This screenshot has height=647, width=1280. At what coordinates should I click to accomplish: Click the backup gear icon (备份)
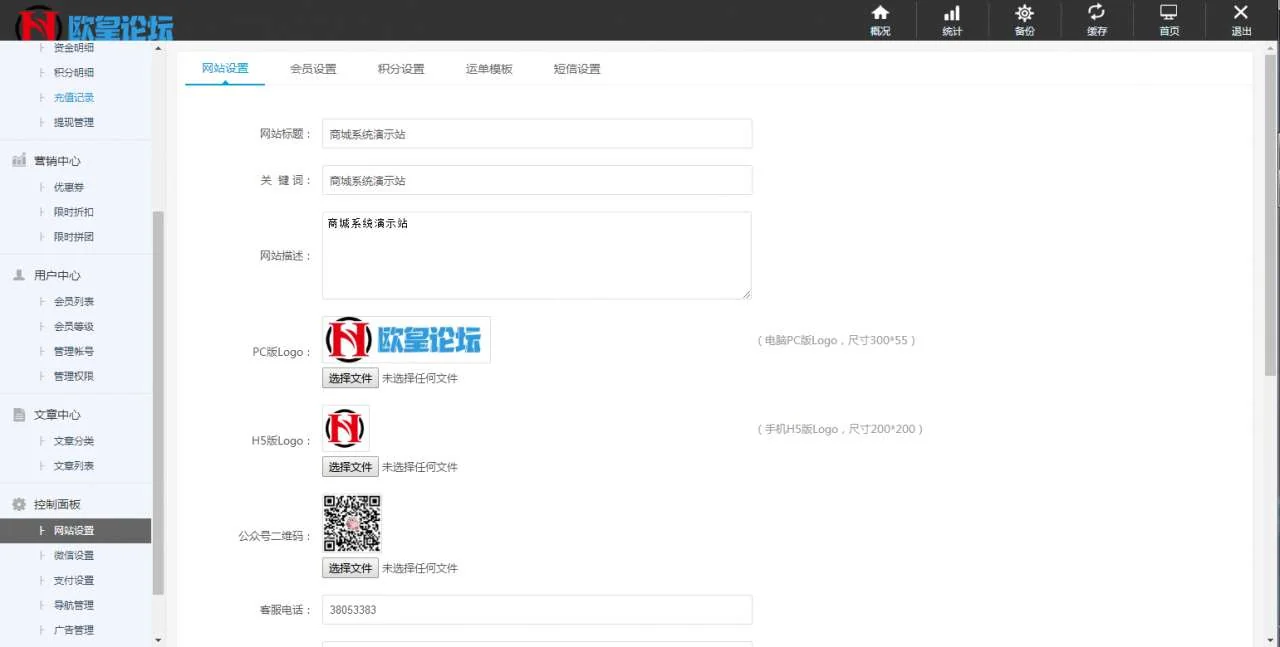point(1024,14)
